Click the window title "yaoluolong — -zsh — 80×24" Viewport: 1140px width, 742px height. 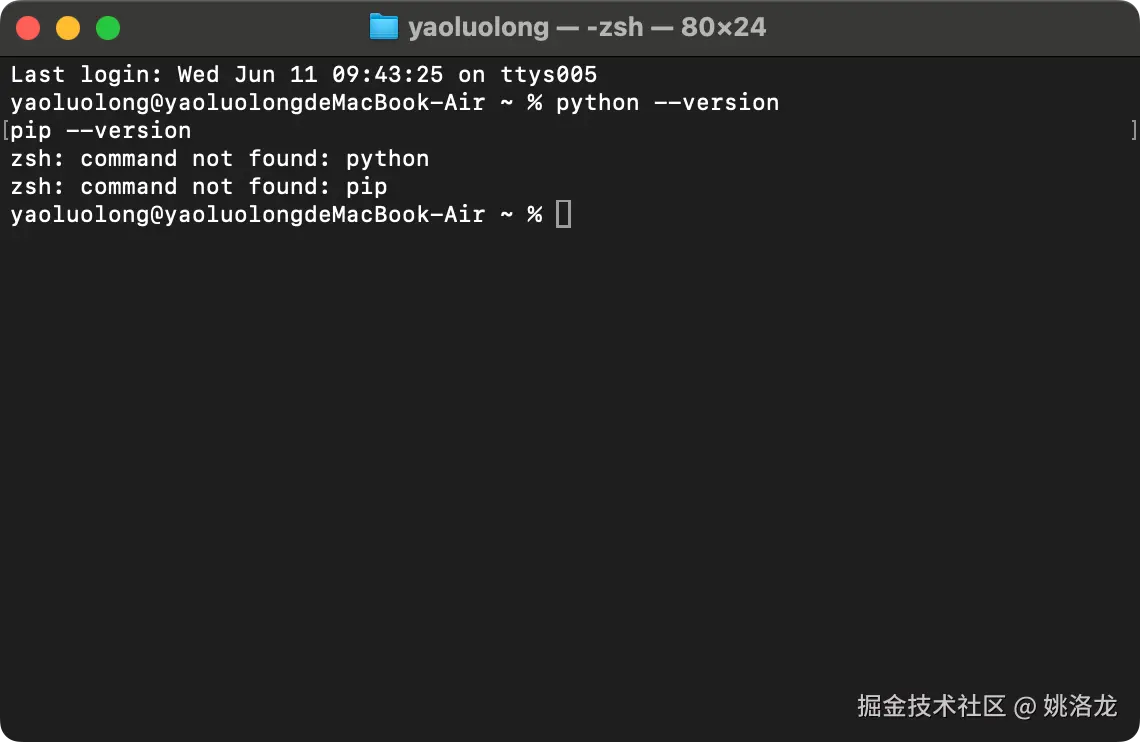coord(587,27)
